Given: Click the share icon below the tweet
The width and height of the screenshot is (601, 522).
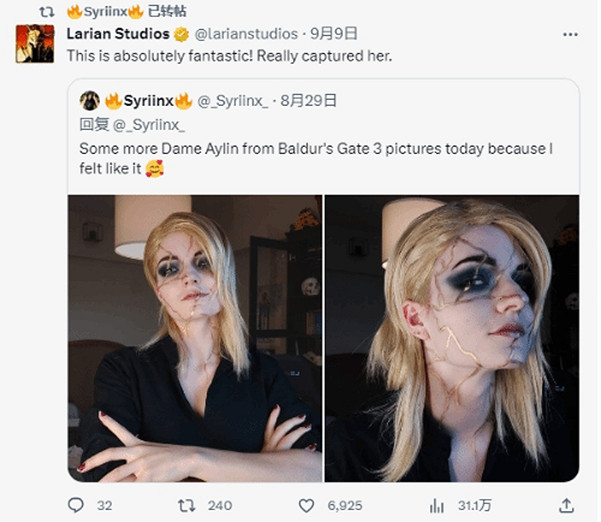Looking at the screenshot, I should pos(567,505).
